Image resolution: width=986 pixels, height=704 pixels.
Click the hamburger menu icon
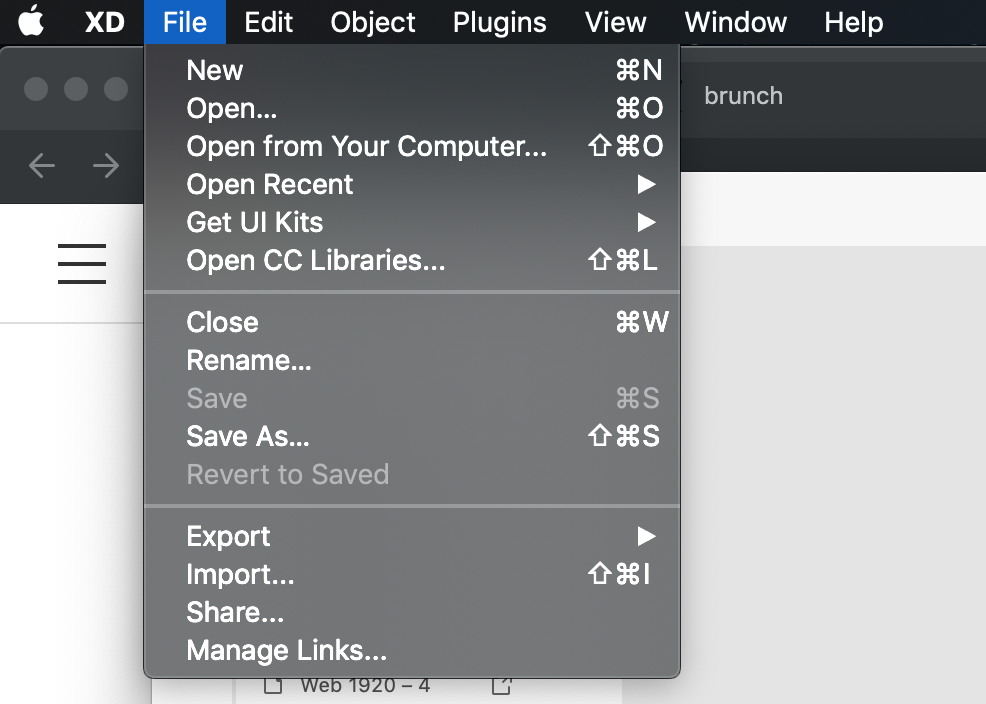click(x=82, y=263)
